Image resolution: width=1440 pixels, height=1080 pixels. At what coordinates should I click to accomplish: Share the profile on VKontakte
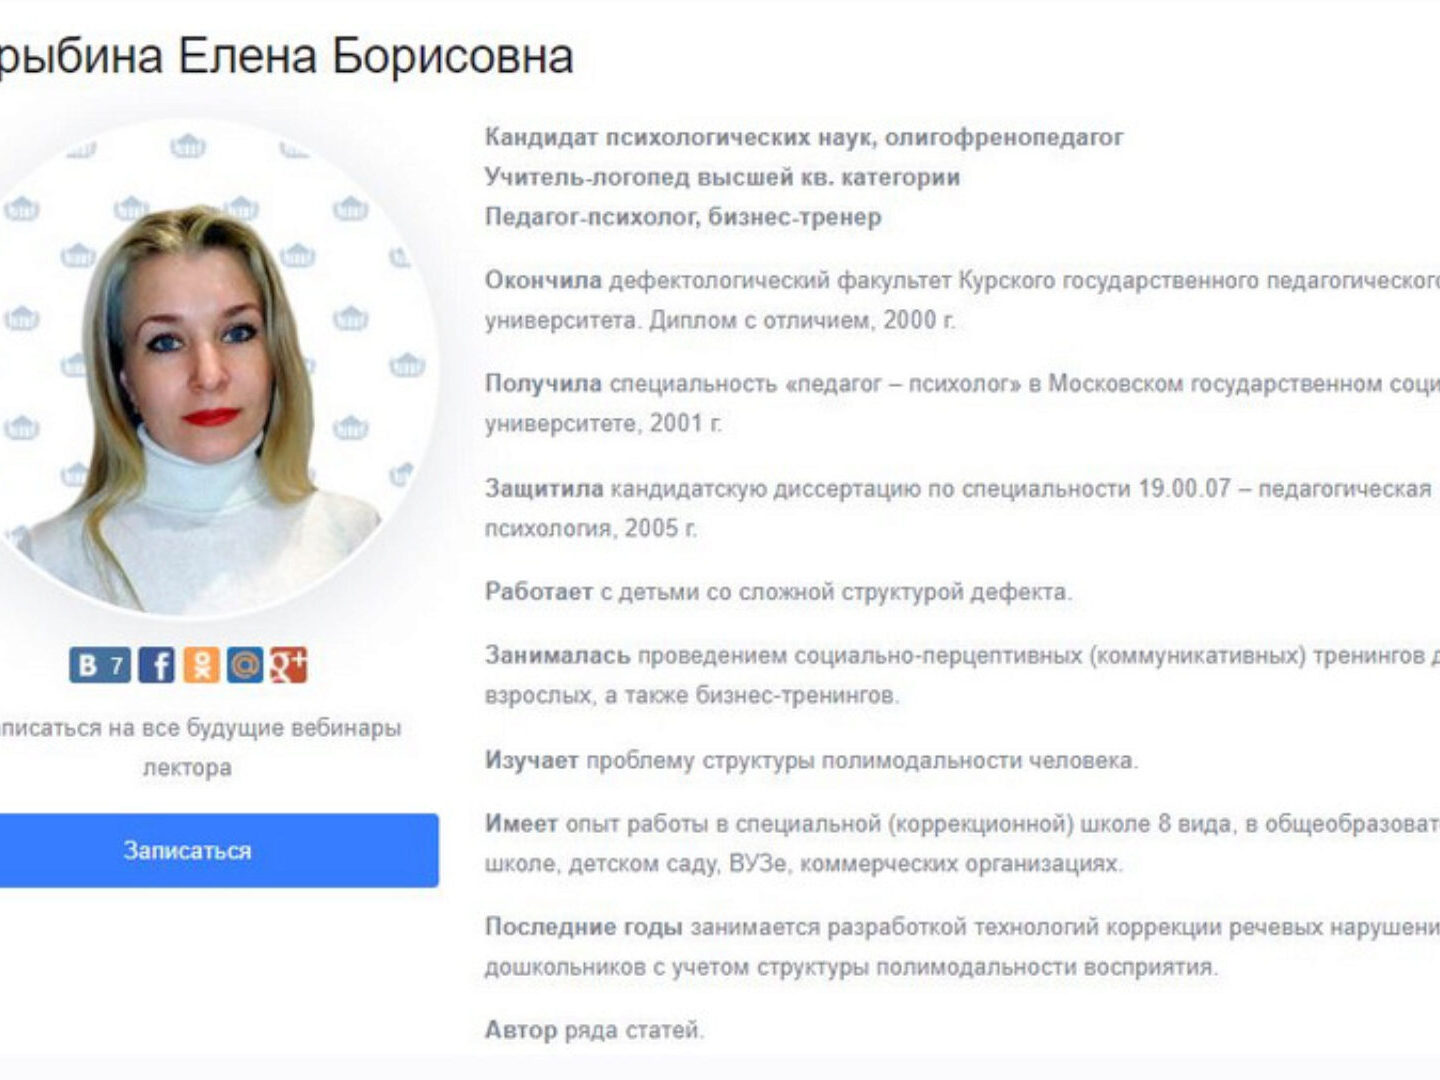click(x=100, y=665)
